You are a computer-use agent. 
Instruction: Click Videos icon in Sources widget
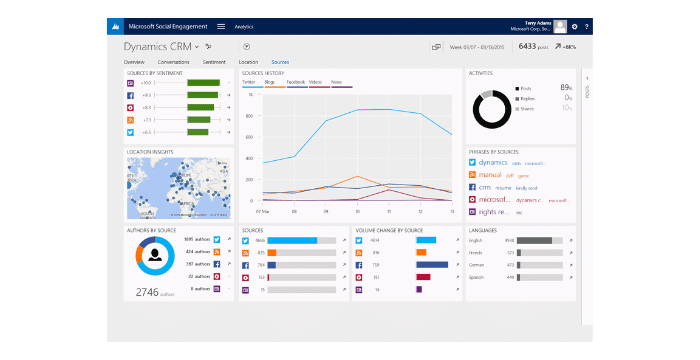246,277
